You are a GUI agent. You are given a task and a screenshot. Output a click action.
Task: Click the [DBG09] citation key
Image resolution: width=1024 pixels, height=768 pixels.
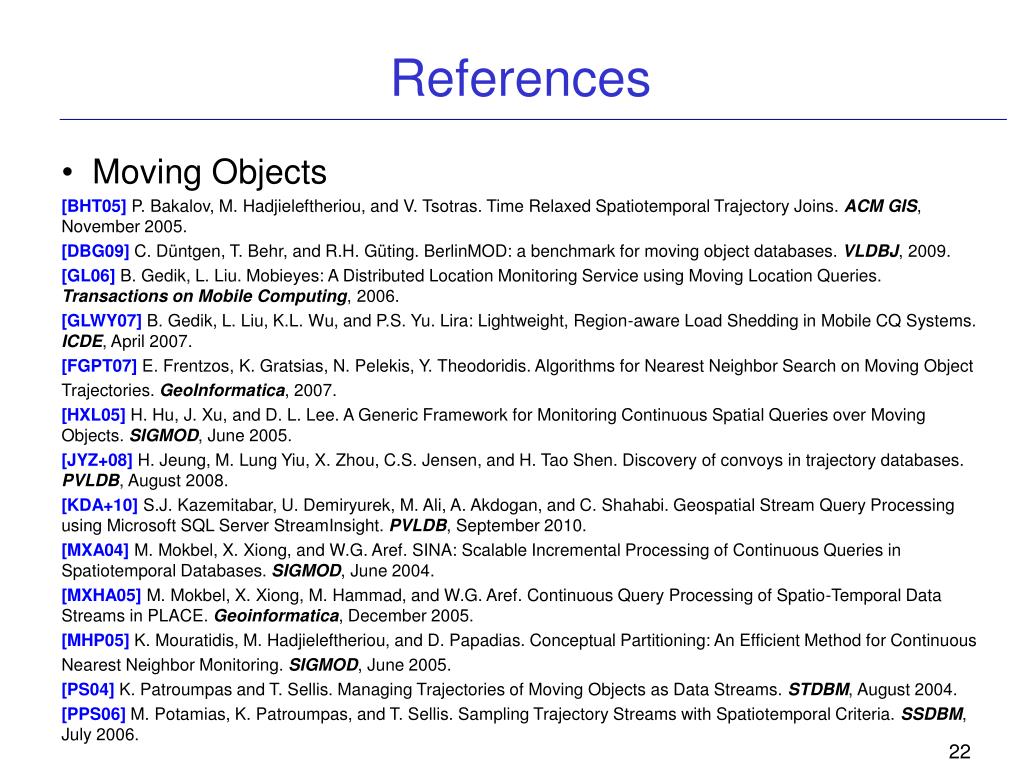coord(95,251)
